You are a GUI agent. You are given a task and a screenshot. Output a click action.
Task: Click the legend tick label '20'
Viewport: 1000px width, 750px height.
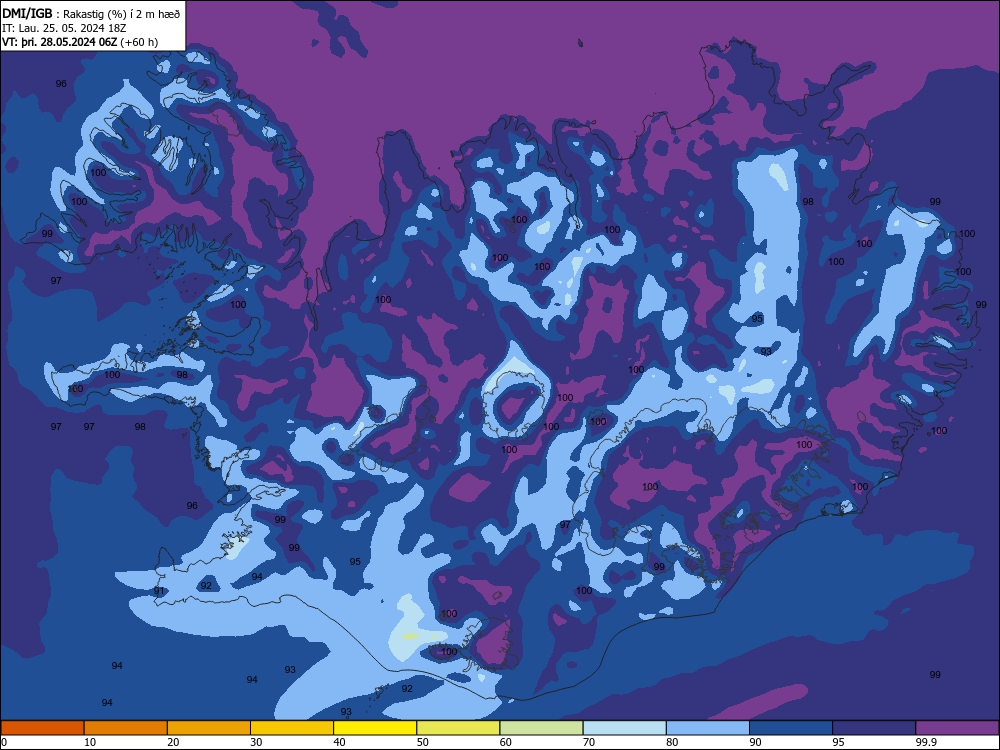click(173, 742)
